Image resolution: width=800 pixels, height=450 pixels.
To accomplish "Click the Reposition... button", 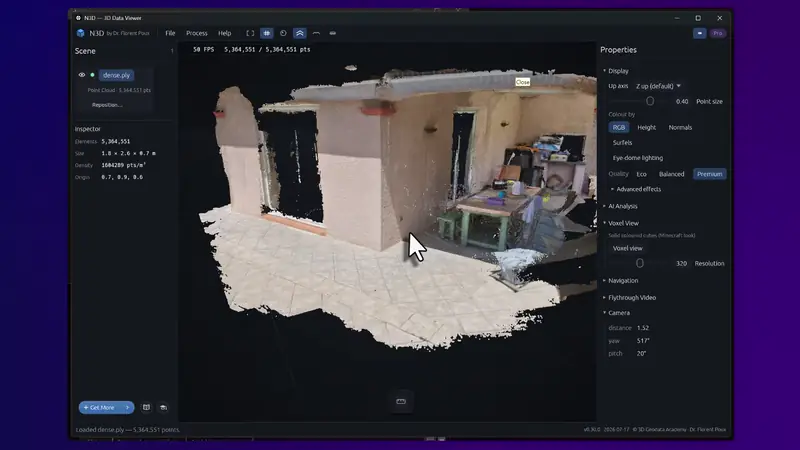I will point(107,105).
